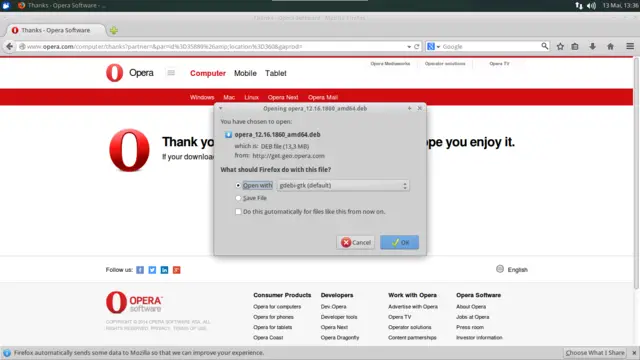Follow Opera on Google Plus icon
This screenshot has height=360, width=640.
click(176, 270)
